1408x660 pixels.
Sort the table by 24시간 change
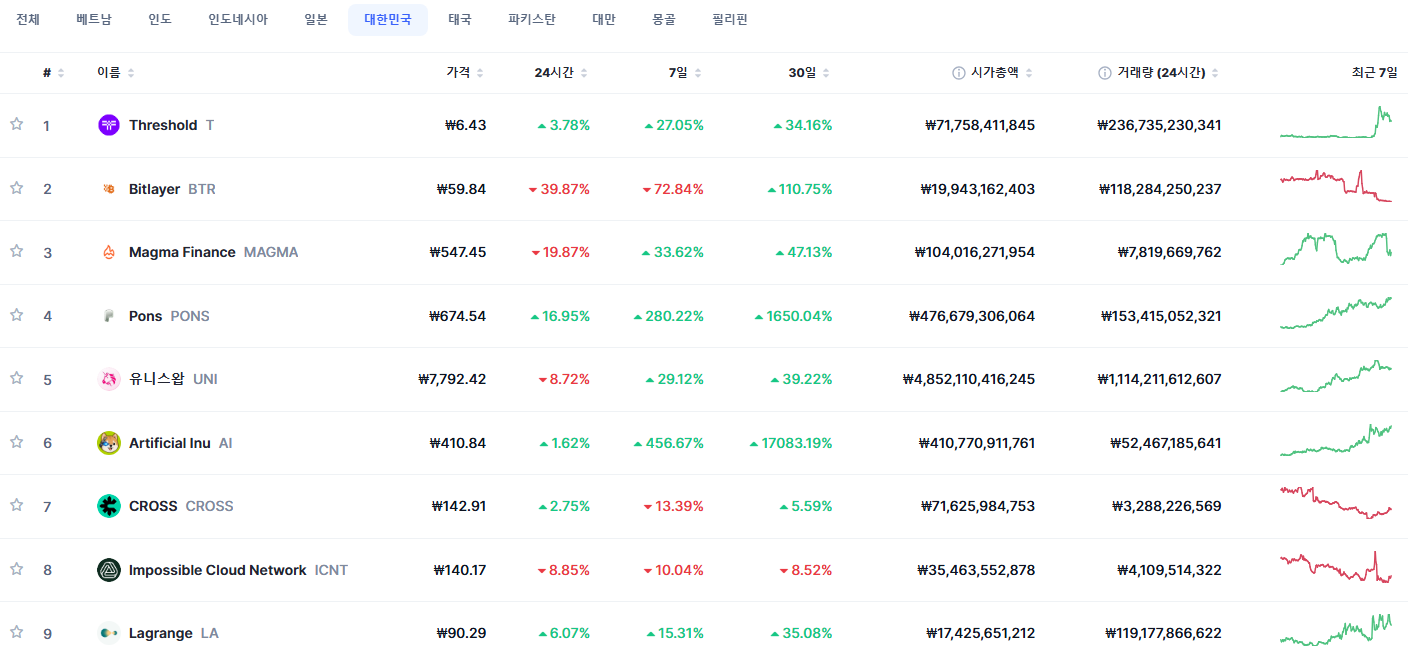[561, 73]
